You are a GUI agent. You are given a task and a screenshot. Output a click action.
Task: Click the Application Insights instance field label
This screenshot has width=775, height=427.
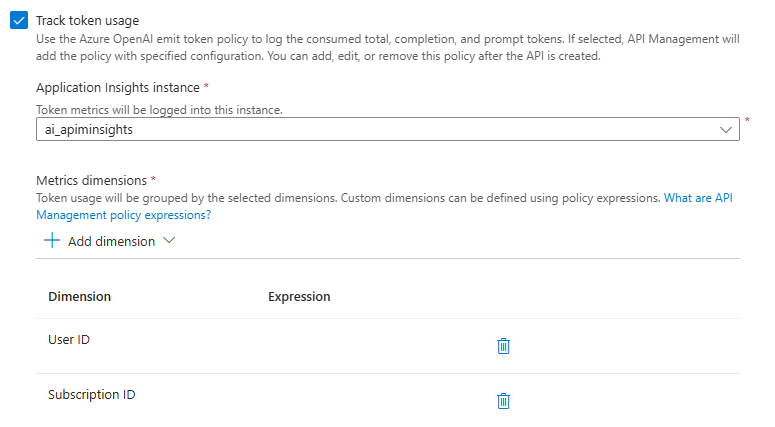tap(118, 87)
